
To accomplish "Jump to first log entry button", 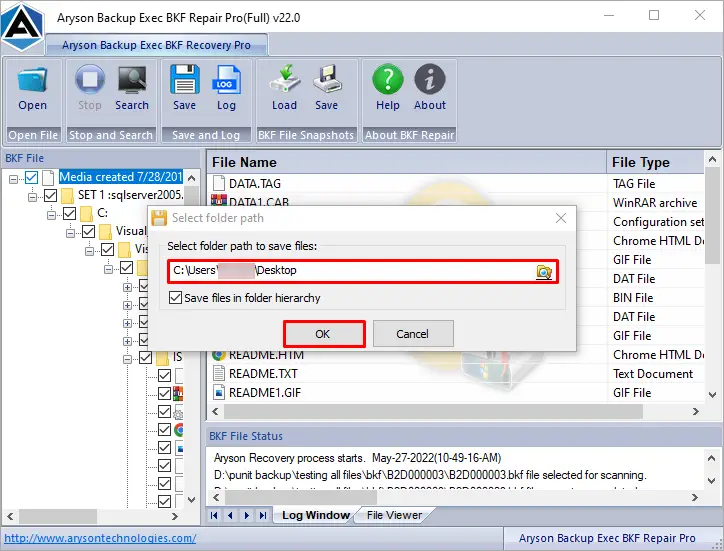I will pyautogui.click(x=214, y=515).
